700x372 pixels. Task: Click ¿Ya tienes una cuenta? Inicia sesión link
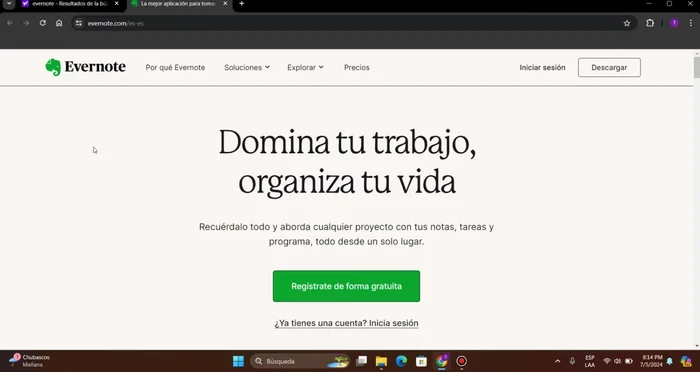[x=346, y=323]
